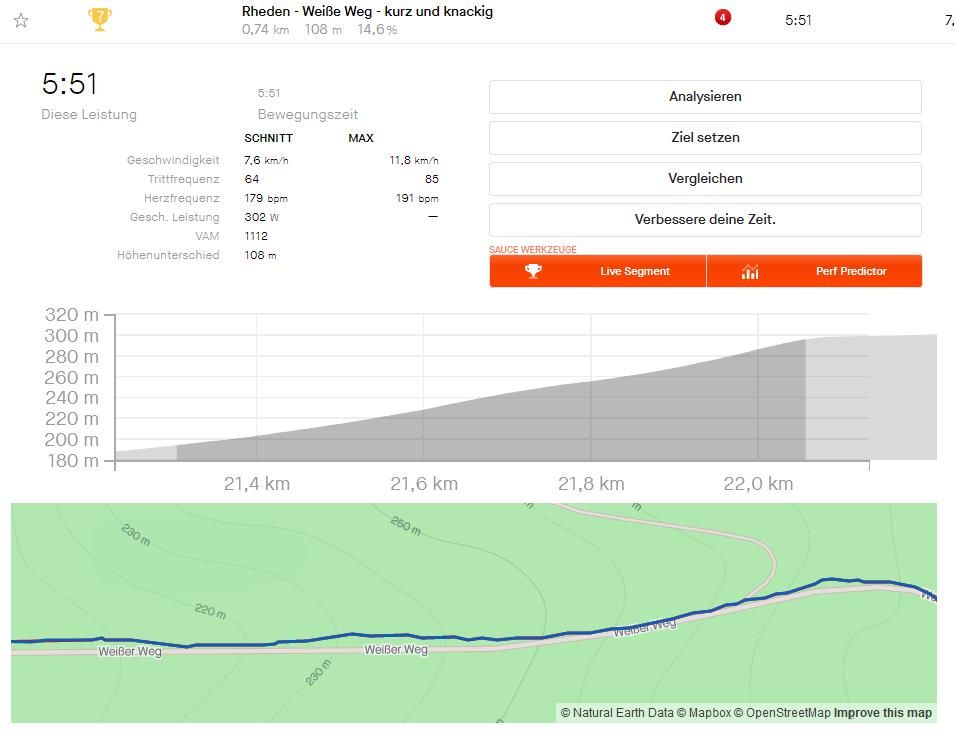Open the Analysieren view
Image resolution: width=956 pixels, height=739 pixels.
[x=705, y=97]
